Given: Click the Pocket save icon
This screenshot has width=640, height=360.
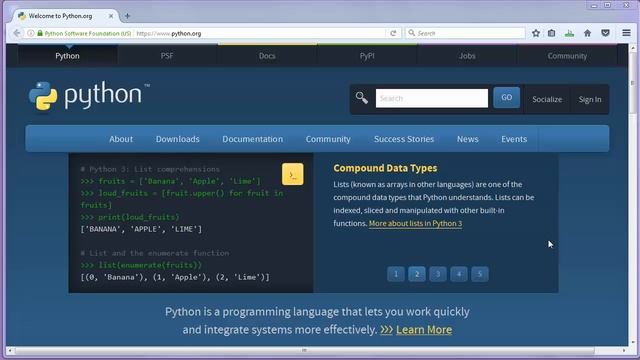Looking at the screenshot, I should point(605,33).
